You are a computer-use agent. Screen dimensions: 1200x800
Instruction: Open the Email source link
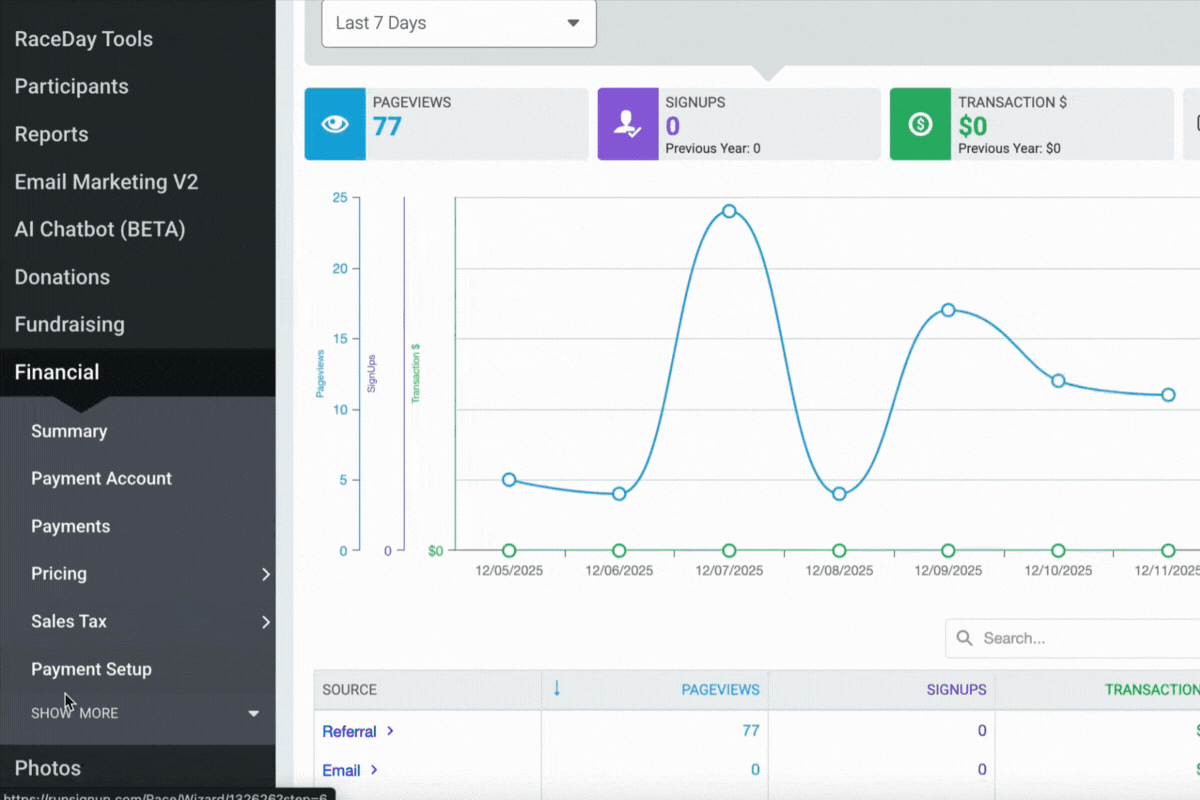(x=341, y=770)
